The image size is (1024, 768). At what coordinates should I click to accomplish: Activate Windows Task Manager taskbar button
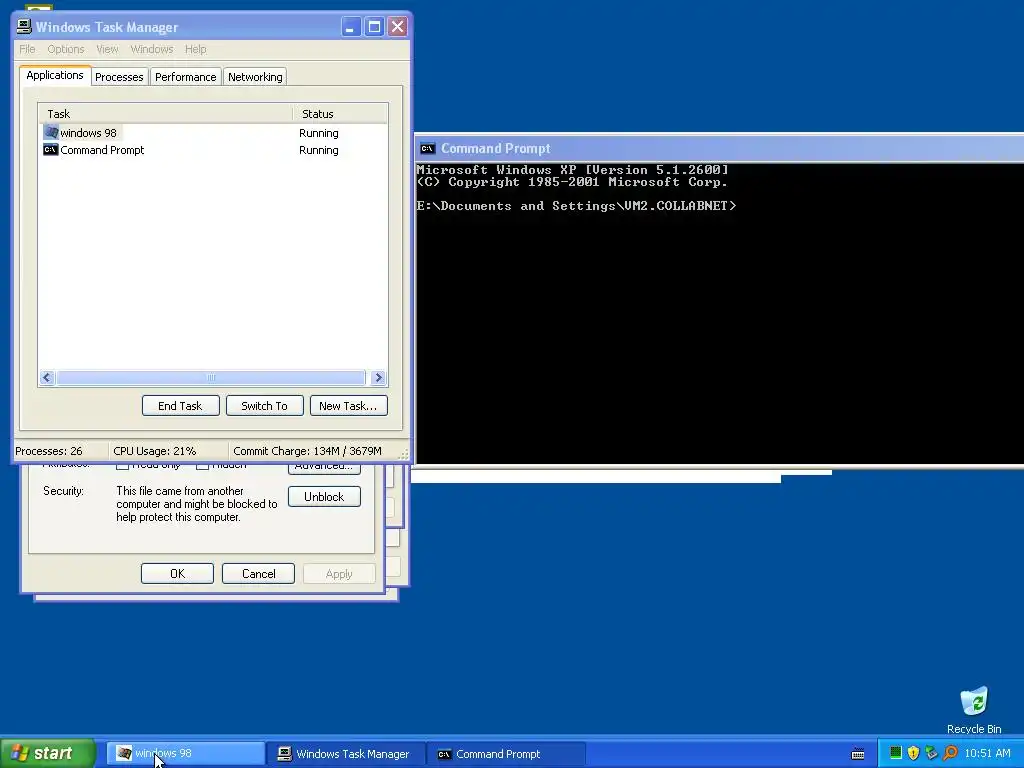click(x=346, y=754)
